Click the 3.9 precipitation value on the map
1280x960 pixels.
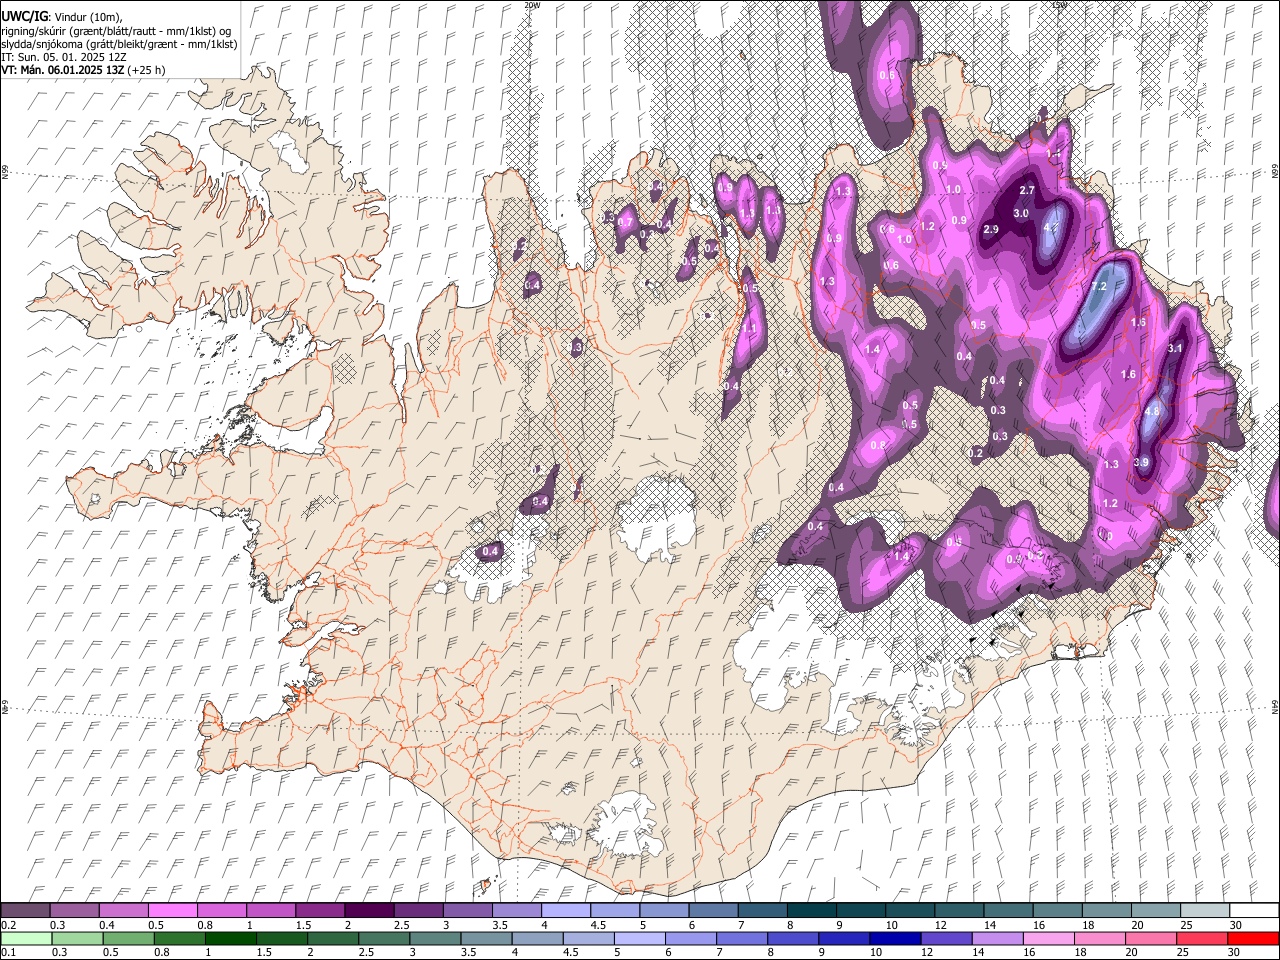pyautogui.click(x=1141, y=462)
